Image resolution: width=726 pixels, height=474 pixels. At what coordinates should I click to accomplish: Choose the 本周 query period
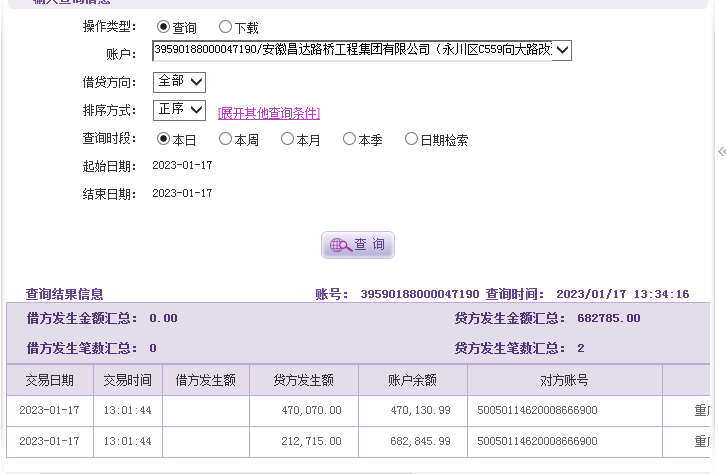tap(225, 139)
